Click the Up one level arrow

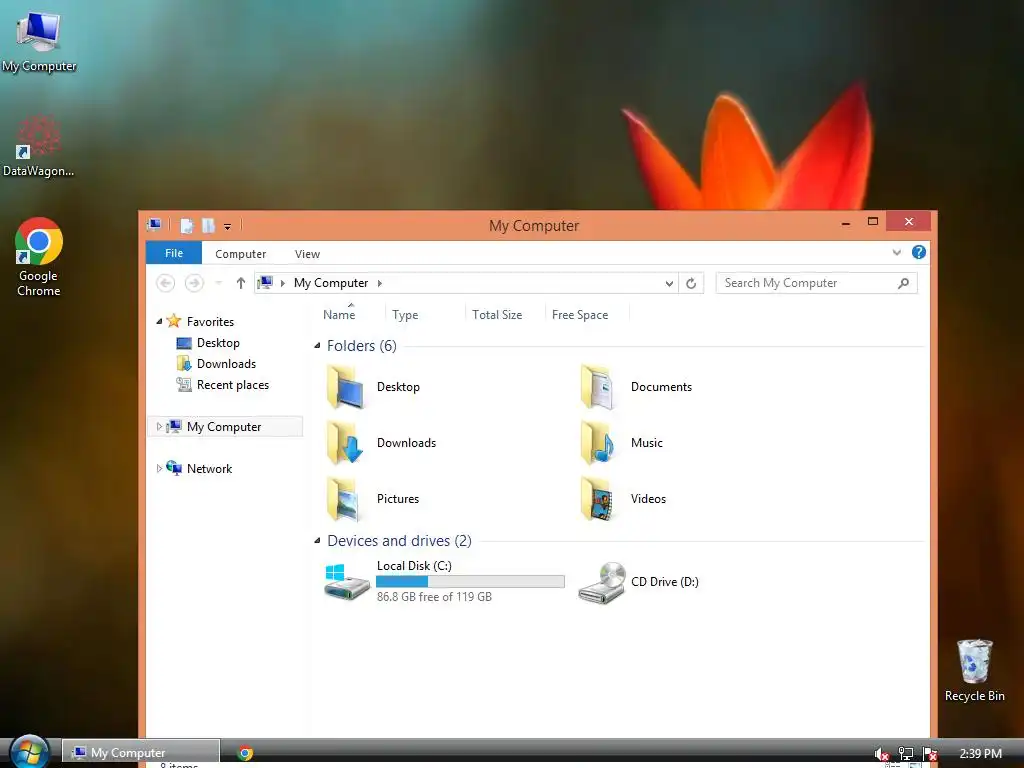tap(240, 283)
